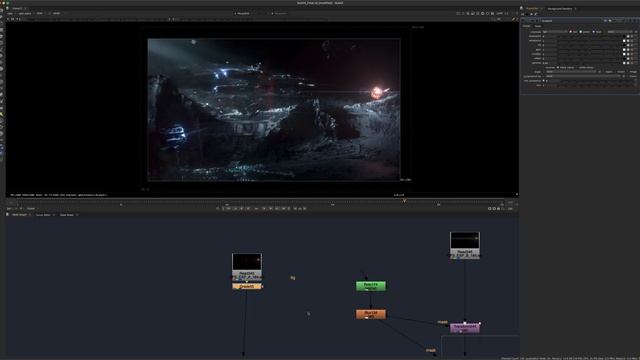Open the Dope Sheet tab

pos(67,215)
